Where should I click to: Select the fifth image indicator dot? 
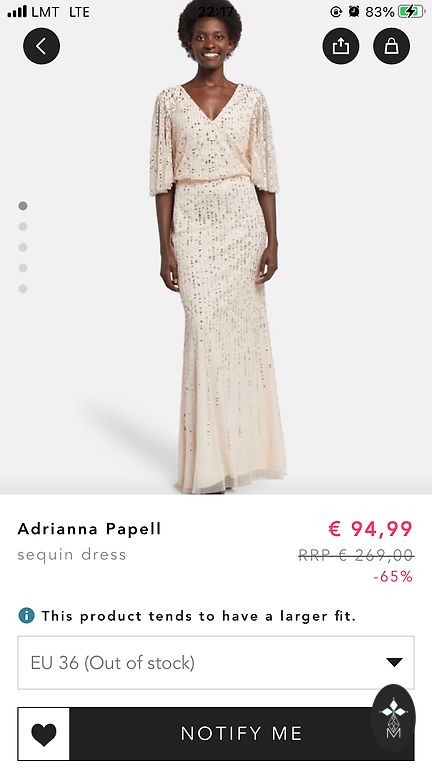coord(23,289)
